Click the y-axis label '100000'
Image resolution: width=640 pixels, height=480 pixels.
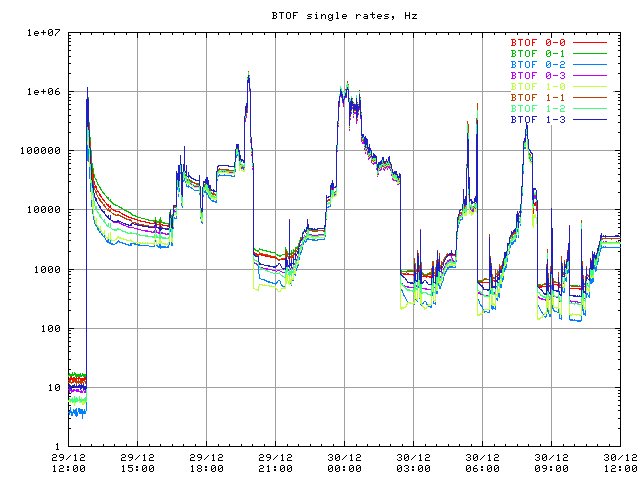(40, 151)
